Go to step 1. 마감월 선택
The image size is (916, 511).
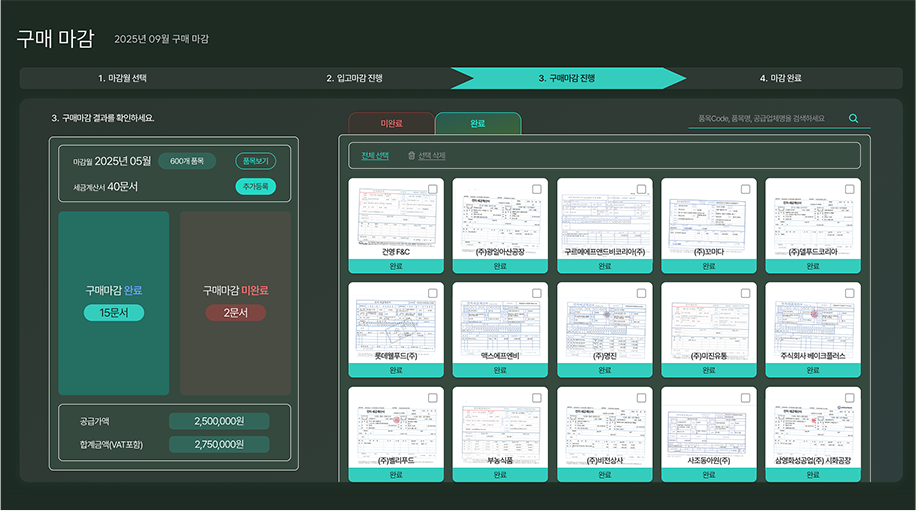[x=129, y=78]
